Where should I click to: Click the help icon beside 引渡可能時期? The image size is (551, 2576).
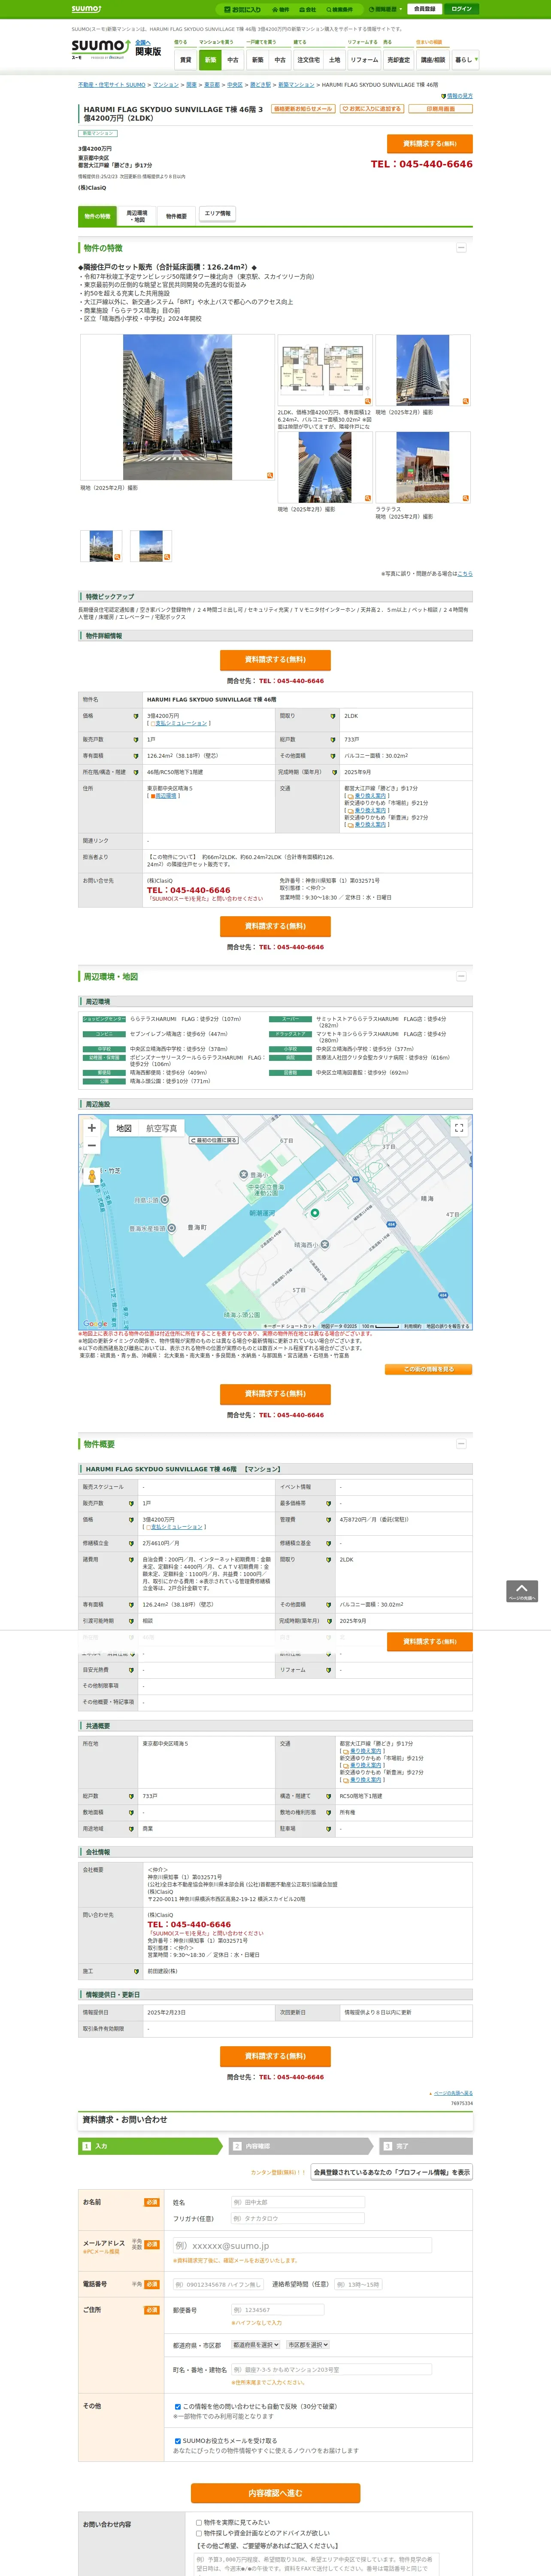(131, 1621)
